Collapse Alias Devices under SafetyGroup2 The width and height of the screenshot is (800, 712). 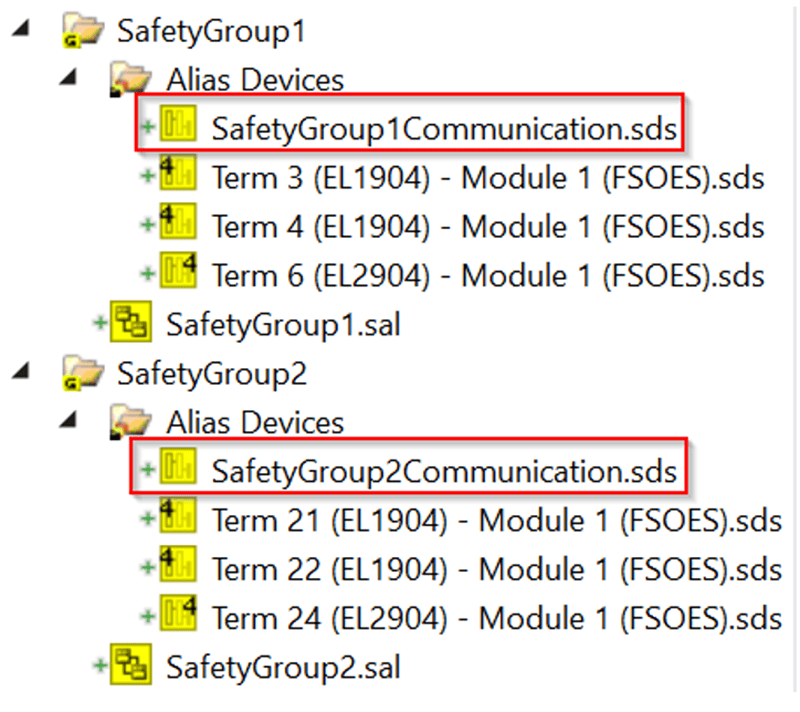(x=68, y=420)
